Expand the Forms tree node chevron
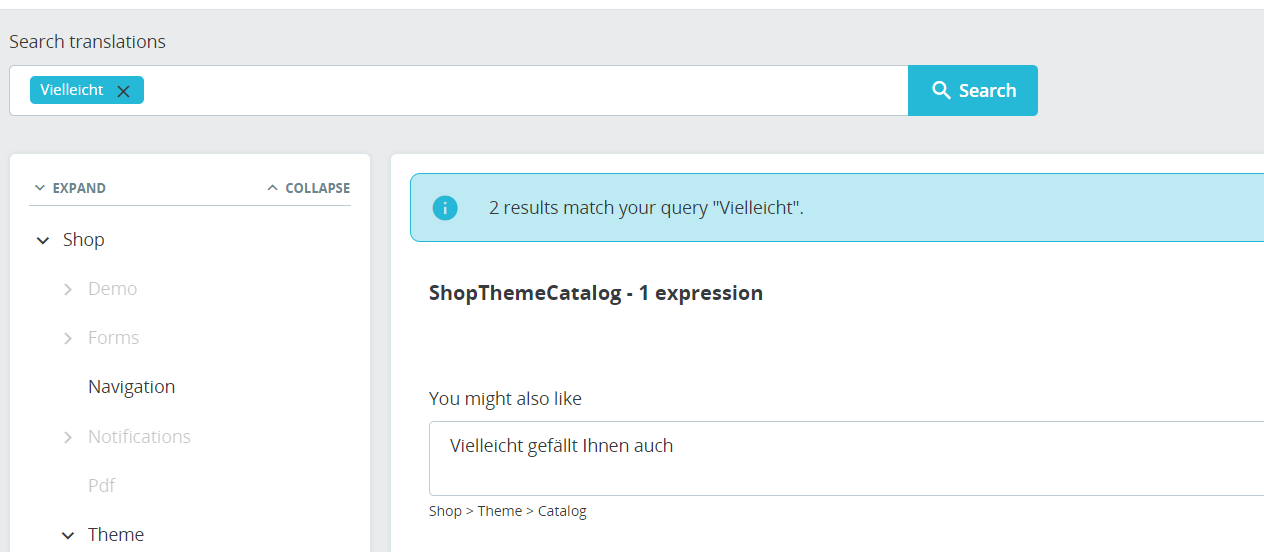The image size is (1264, 552). coord(68,338)
